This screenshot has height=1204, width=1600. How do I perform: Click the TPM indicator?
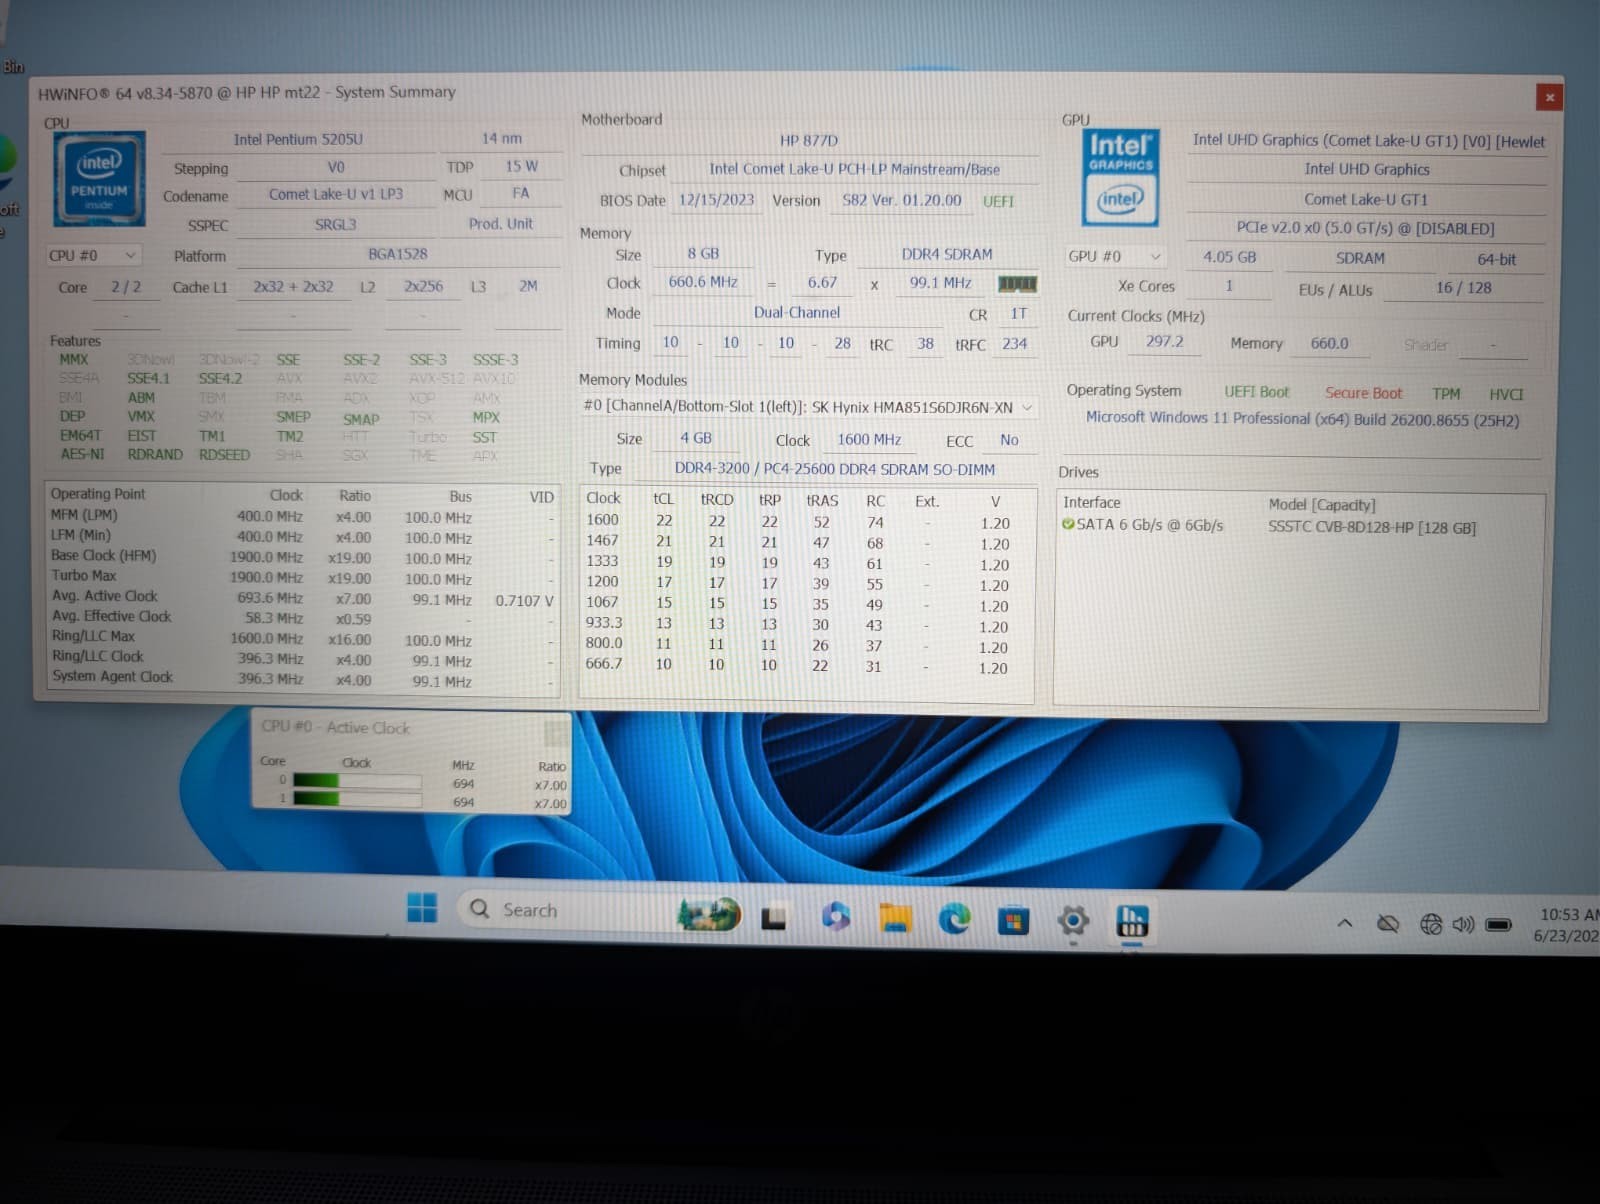point(1446,394)
